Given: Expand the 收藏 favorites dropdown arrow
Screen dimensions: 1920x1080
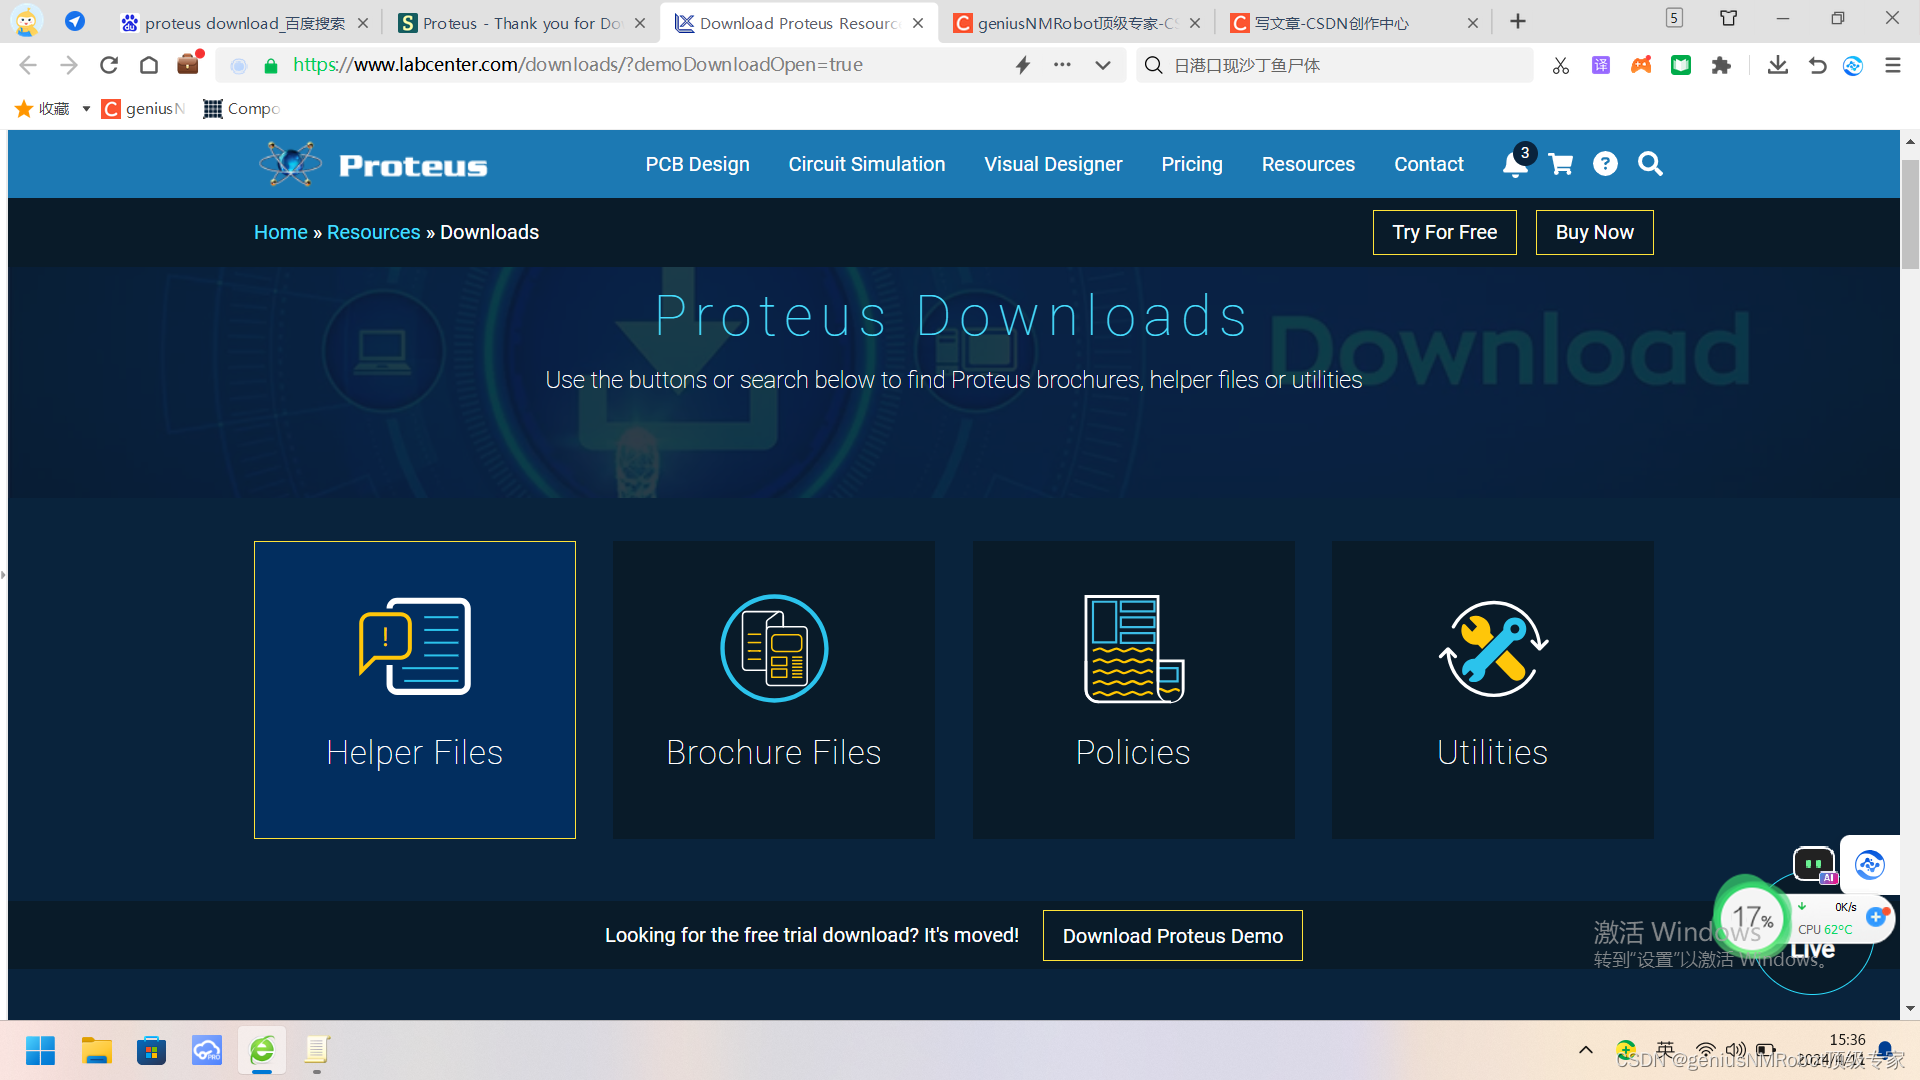Looking at the screenshot, I should click(86, 108).
